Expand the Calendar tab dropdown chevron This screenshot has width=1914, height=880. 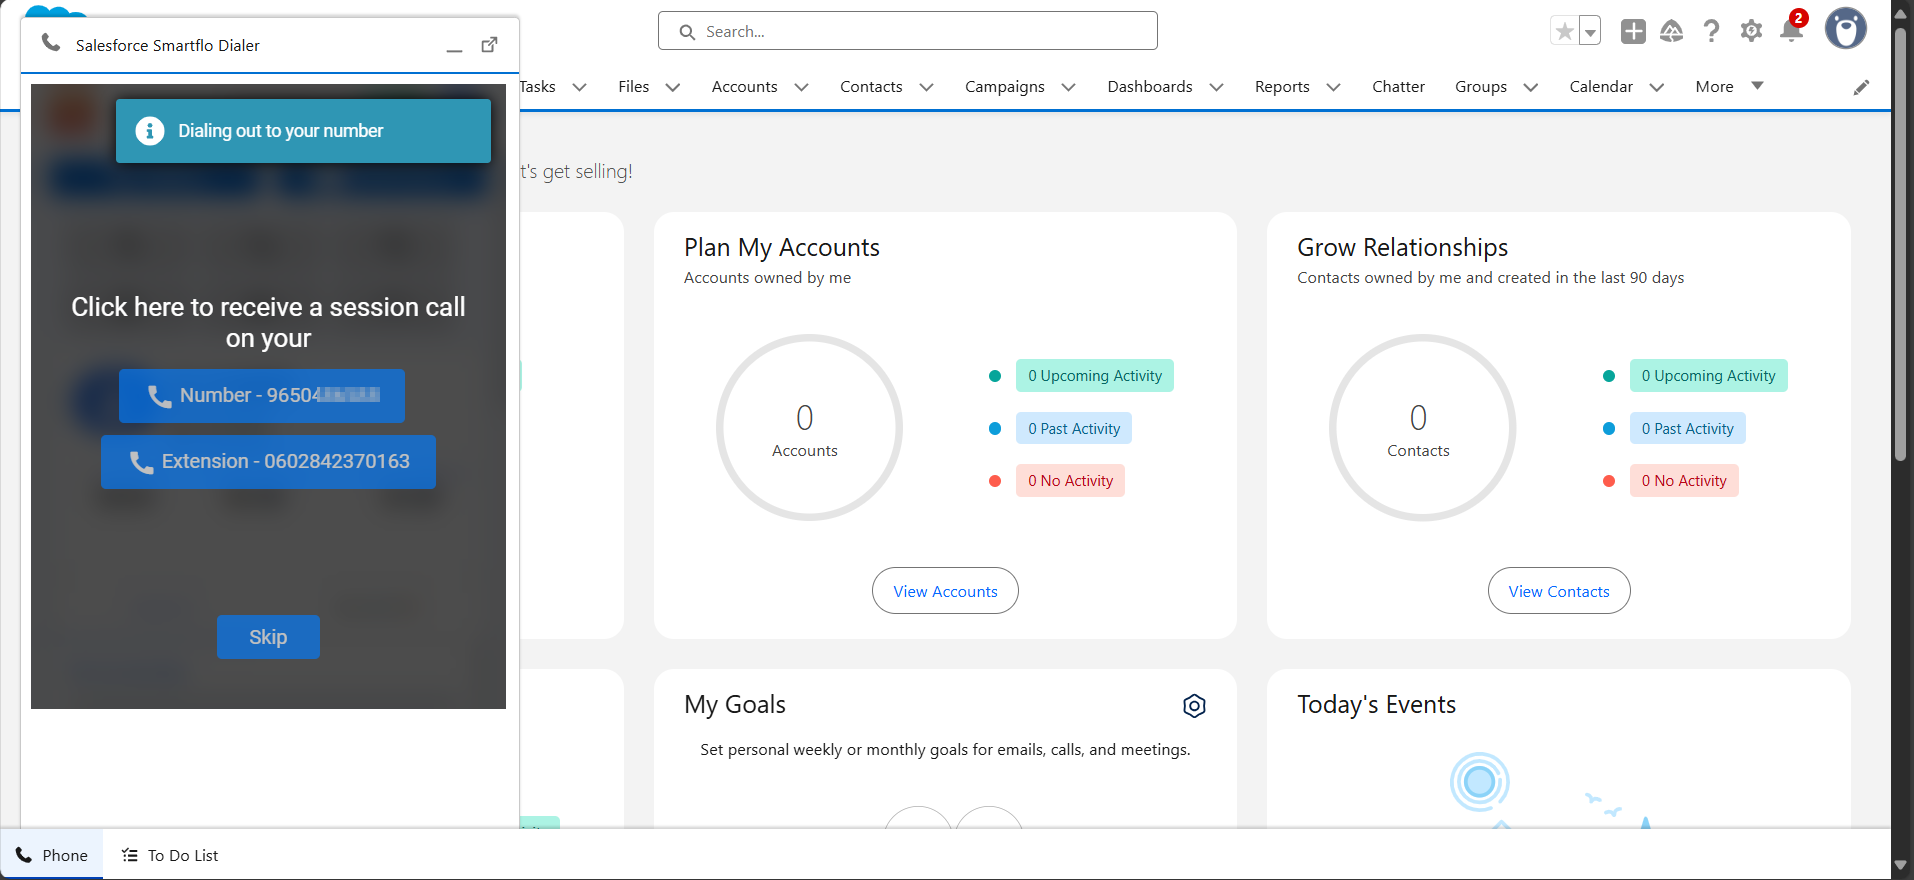tap(1656, 87)
